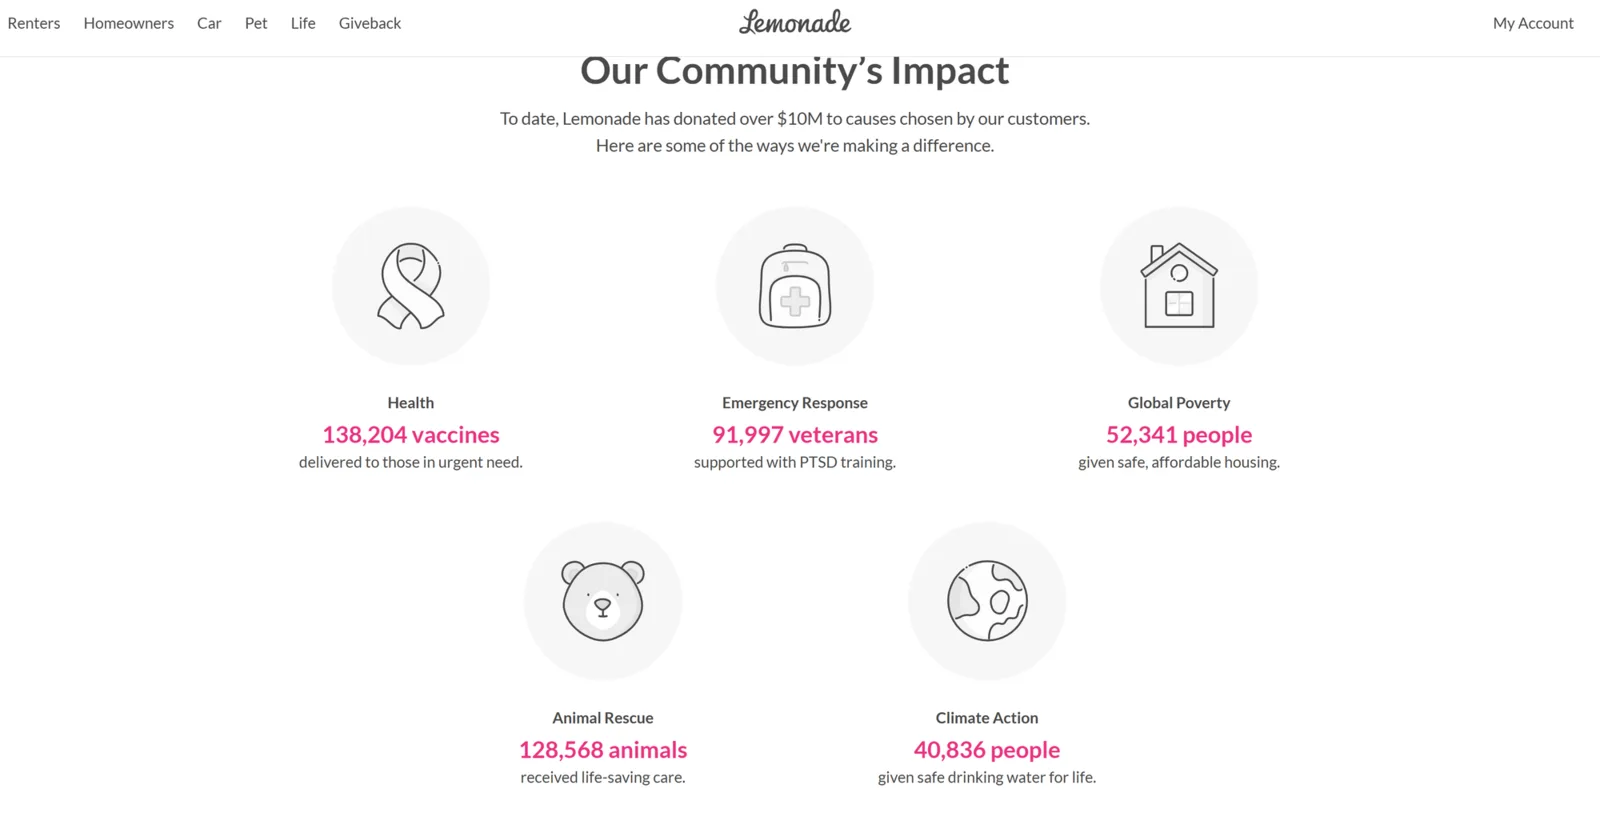Click the Health ribbon icon
This screenshot has height=817, width=1600.
click(x=411, y=286)
